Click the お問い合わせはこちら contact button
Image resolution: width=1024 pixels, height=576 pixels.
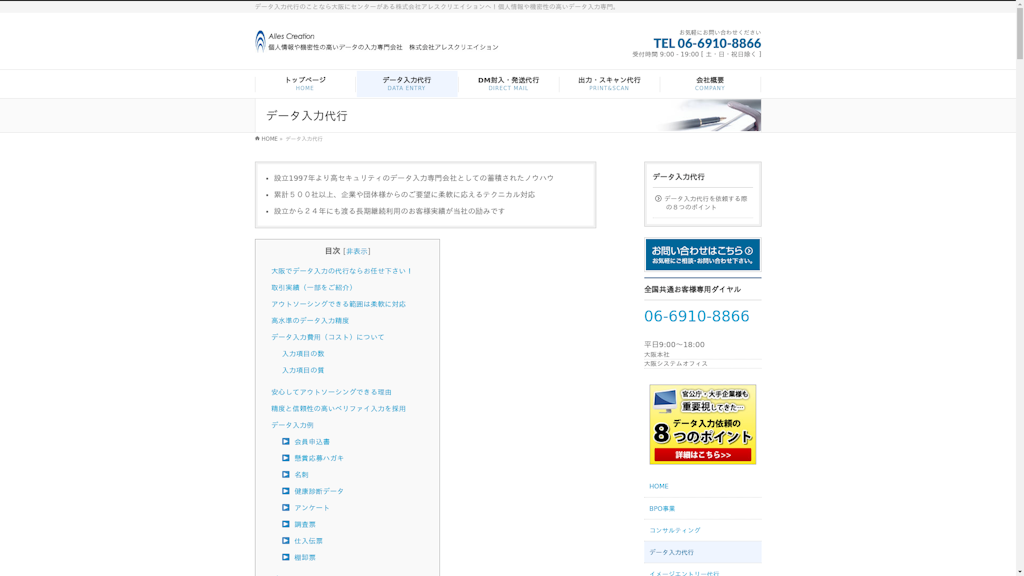point(703,253)
